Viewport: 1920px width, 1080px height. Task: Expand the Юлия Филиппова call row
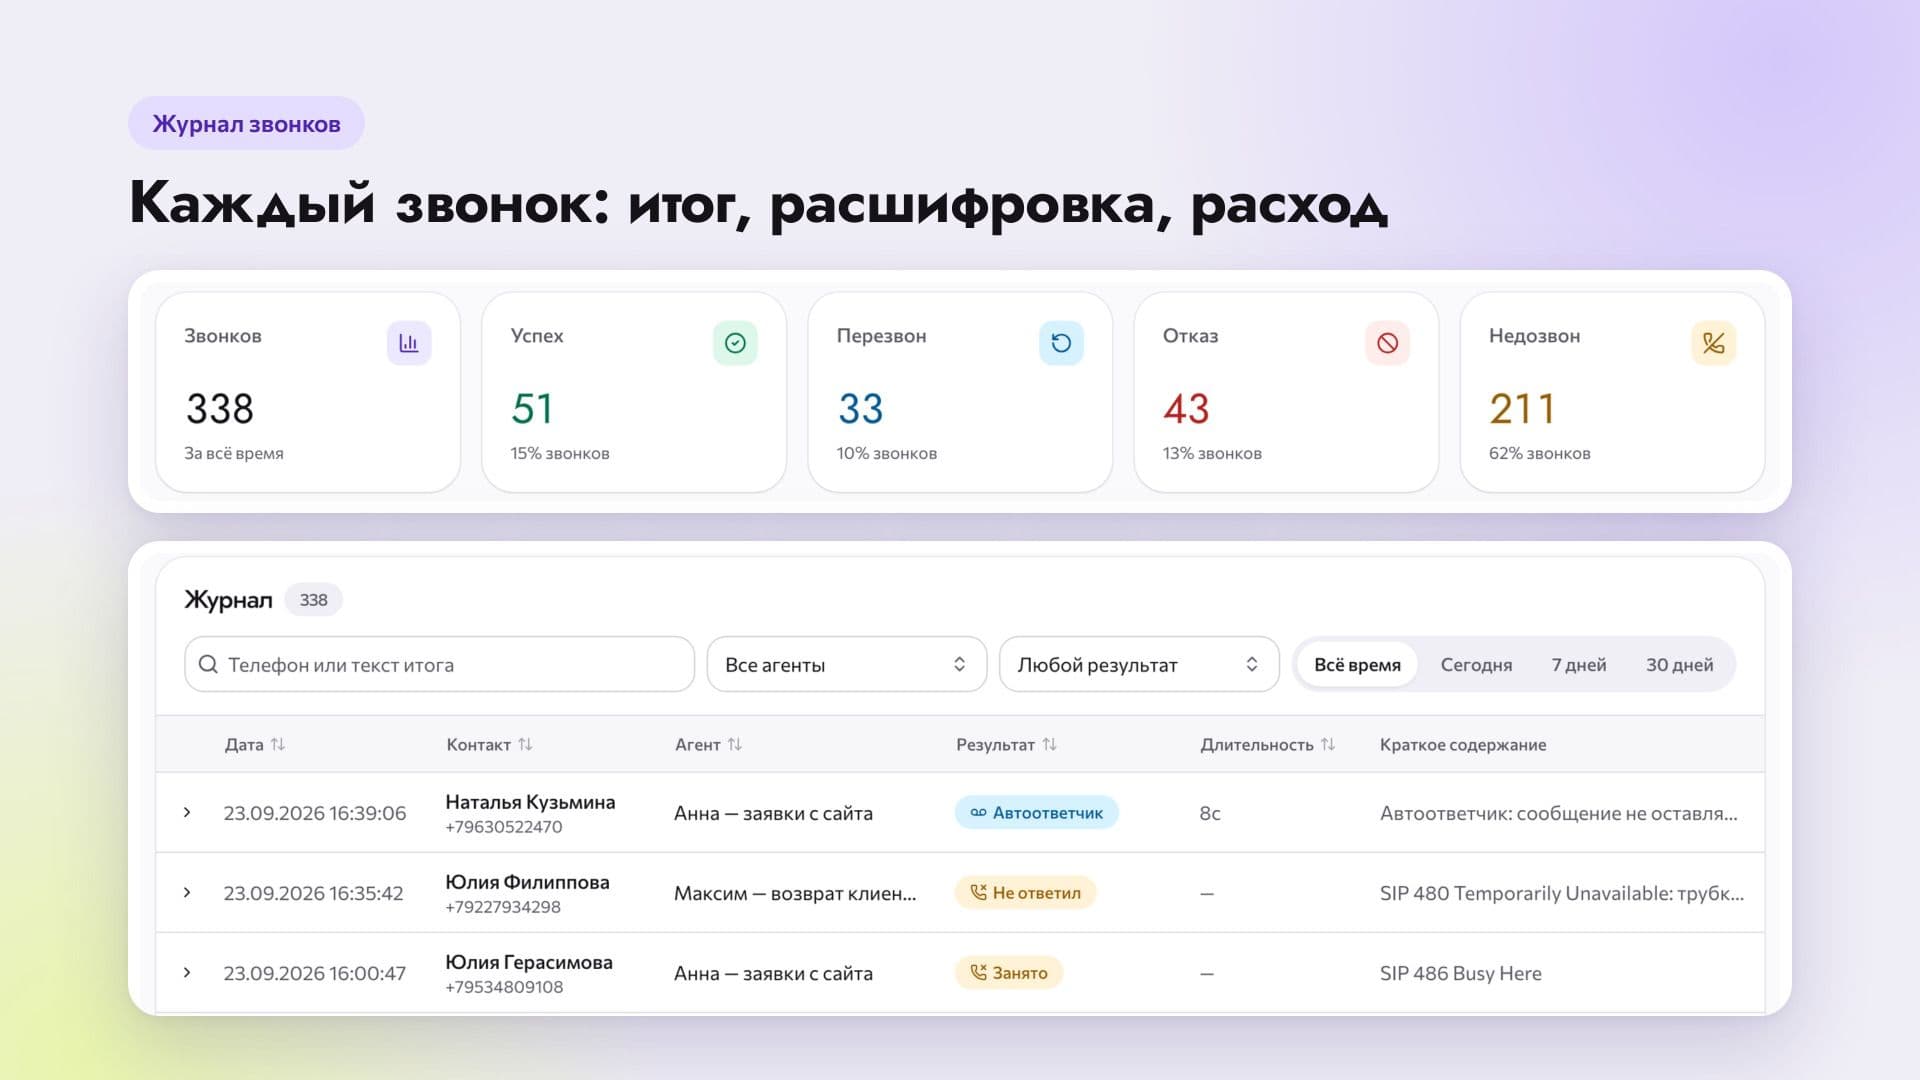(x=187, y=892)
